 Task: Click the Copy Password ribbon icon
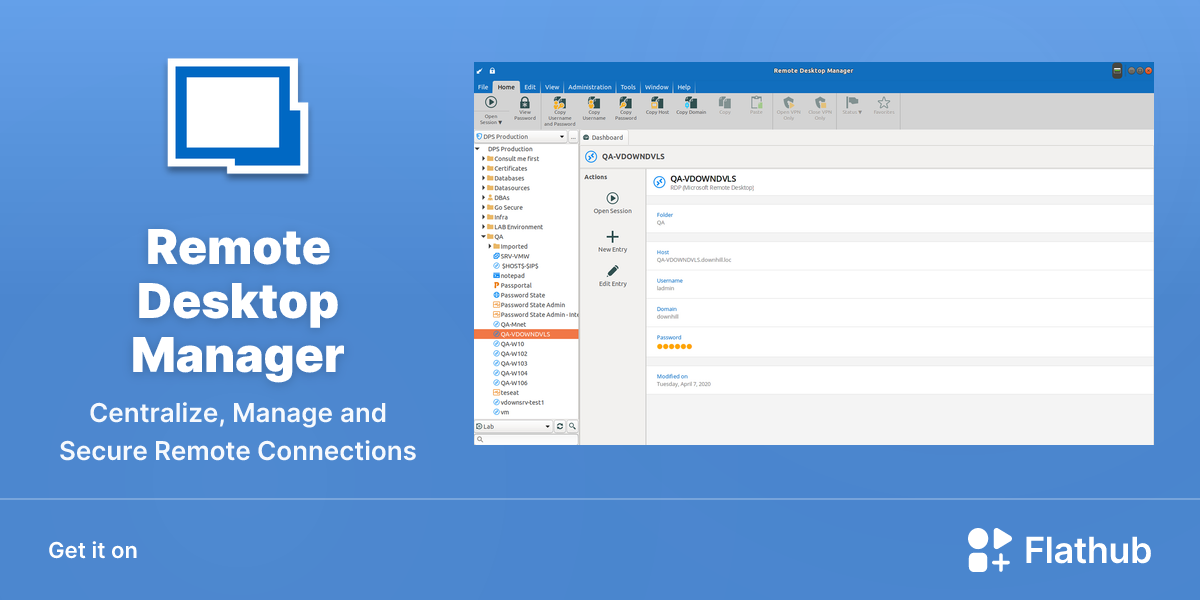click(625, 102)
